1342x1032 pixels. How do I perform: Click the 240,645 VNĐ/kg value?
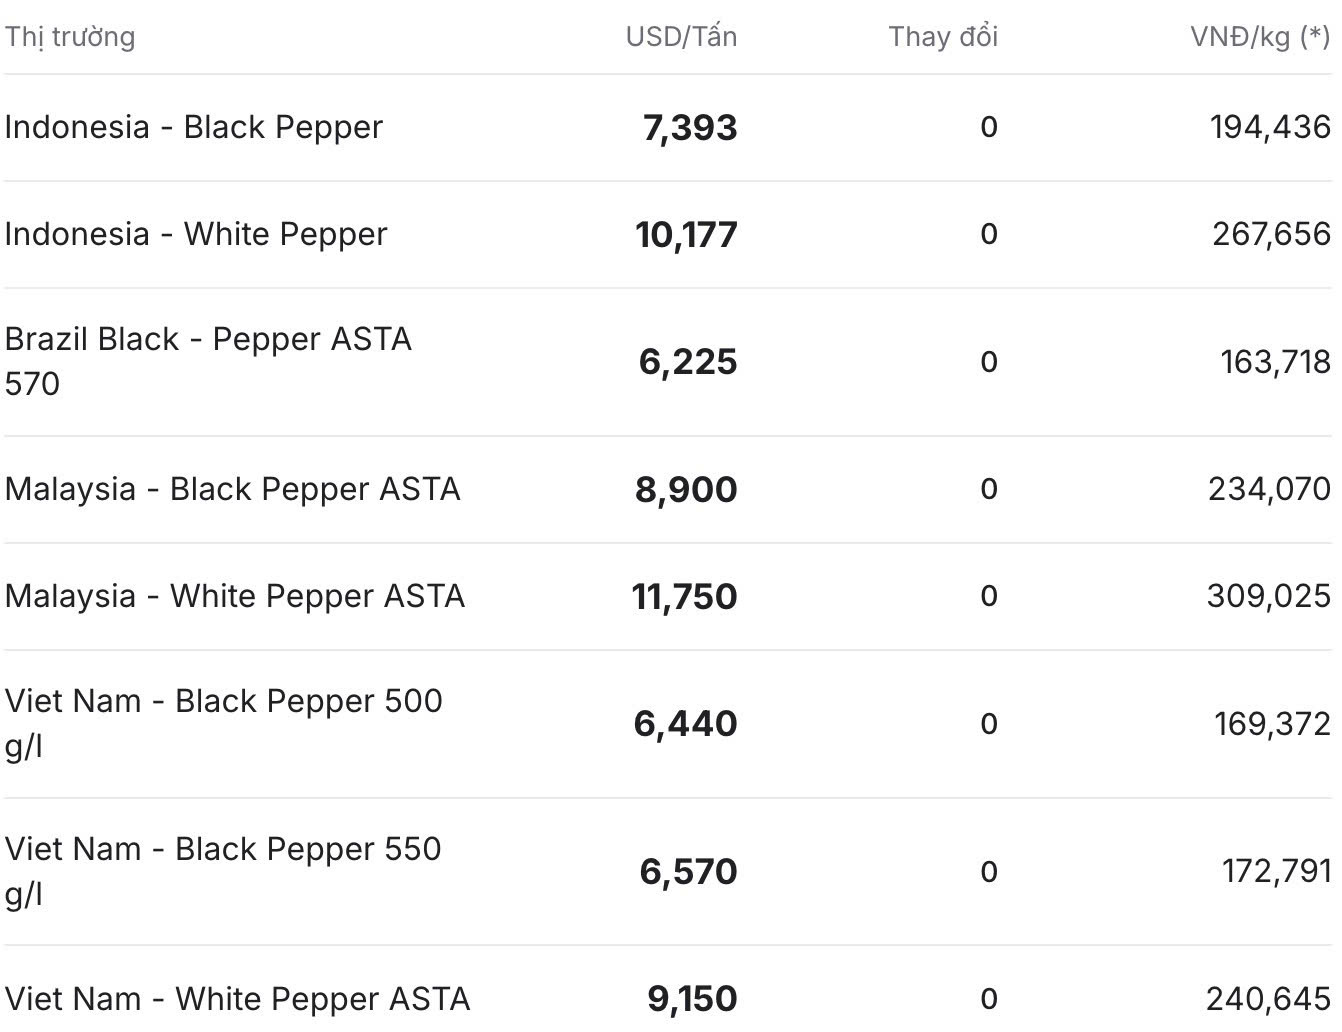tap(1268, 999)
